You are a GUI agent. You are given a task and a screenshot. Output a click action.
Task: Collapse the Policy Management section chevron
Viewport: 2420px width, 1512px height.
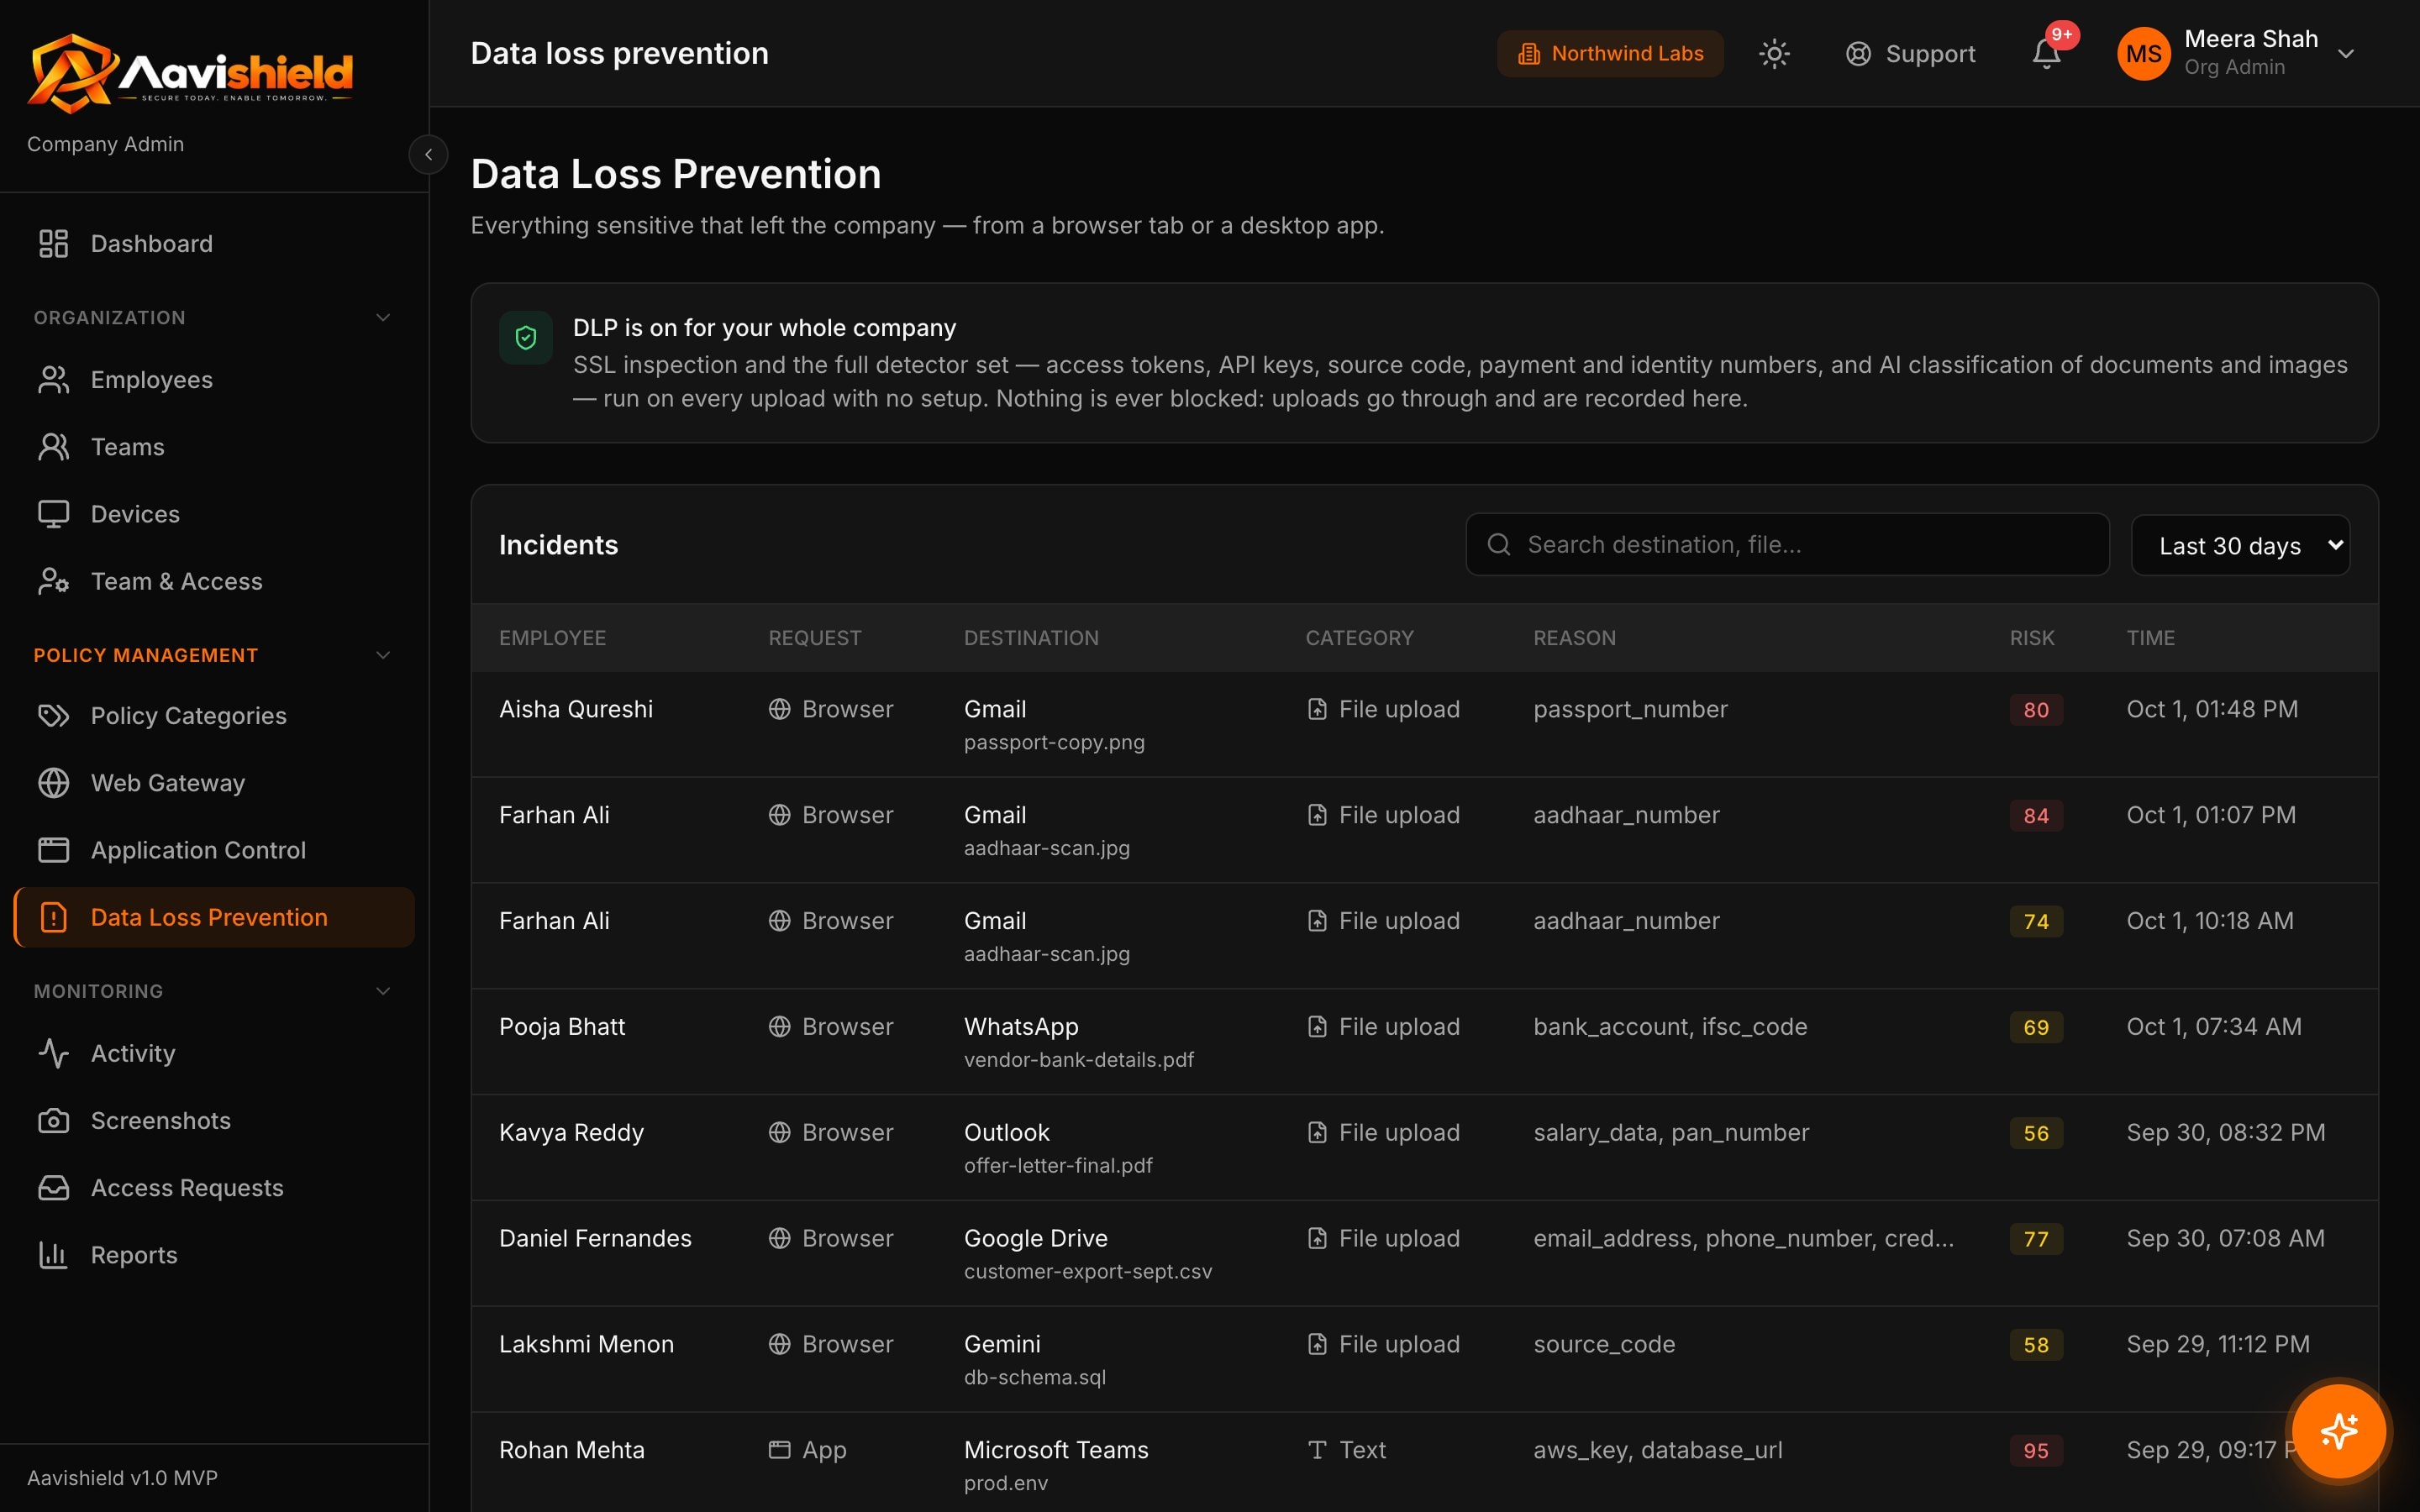383,655
